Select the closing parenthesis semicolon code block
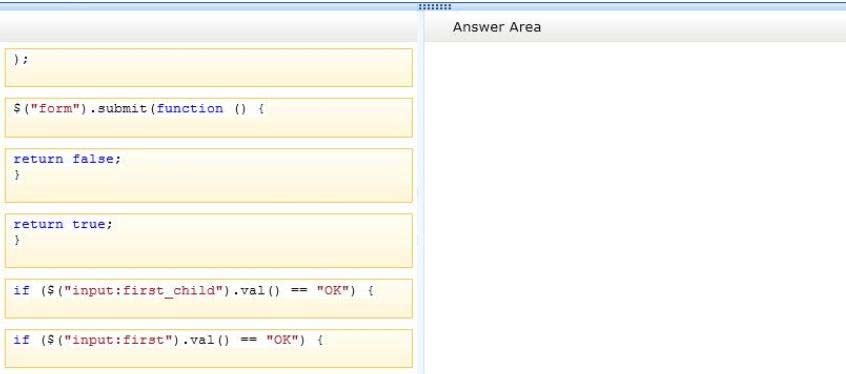The image size is (846, 374). [x=208, y=67]
